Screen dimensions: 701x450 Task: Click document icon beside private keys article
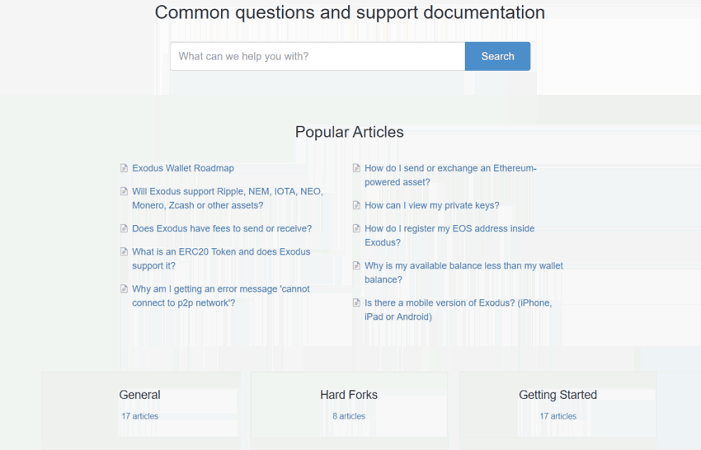pyautogui.click(x=357, y=205)
